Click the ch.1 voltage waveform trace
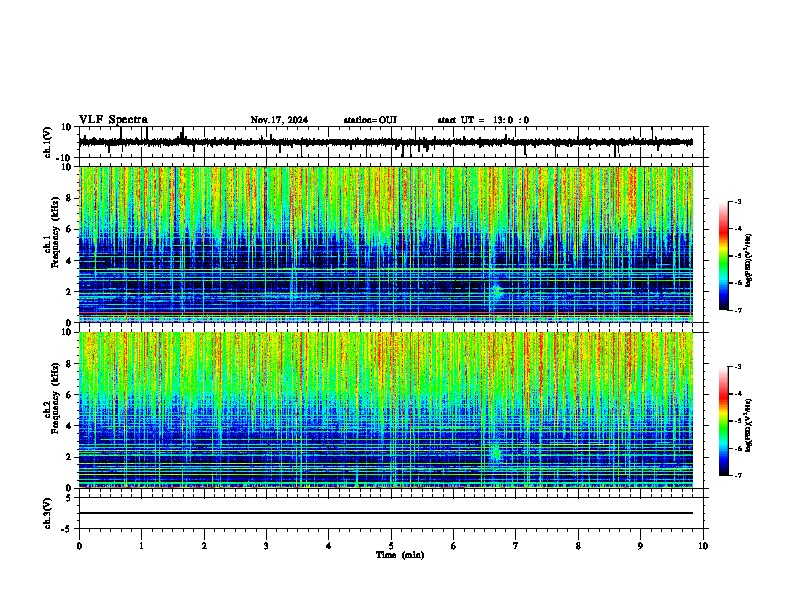 [385, 142]
